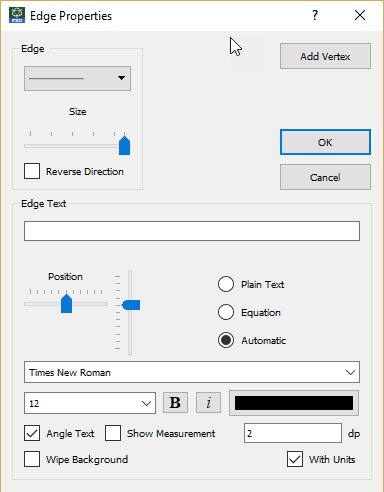Open the font size 12 dropdown

click(x=90, y=403)
